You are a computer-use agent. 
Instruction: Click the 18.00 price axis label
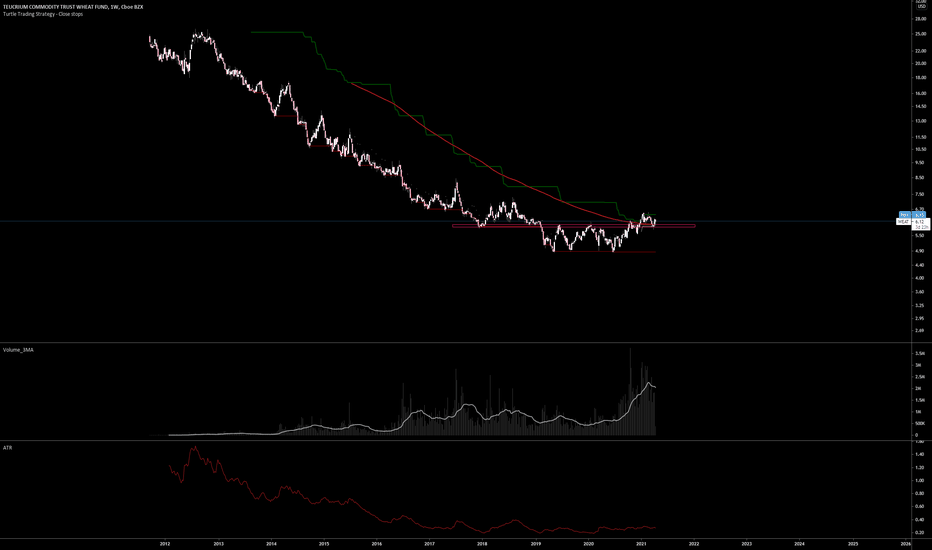(x=920, y=78)
